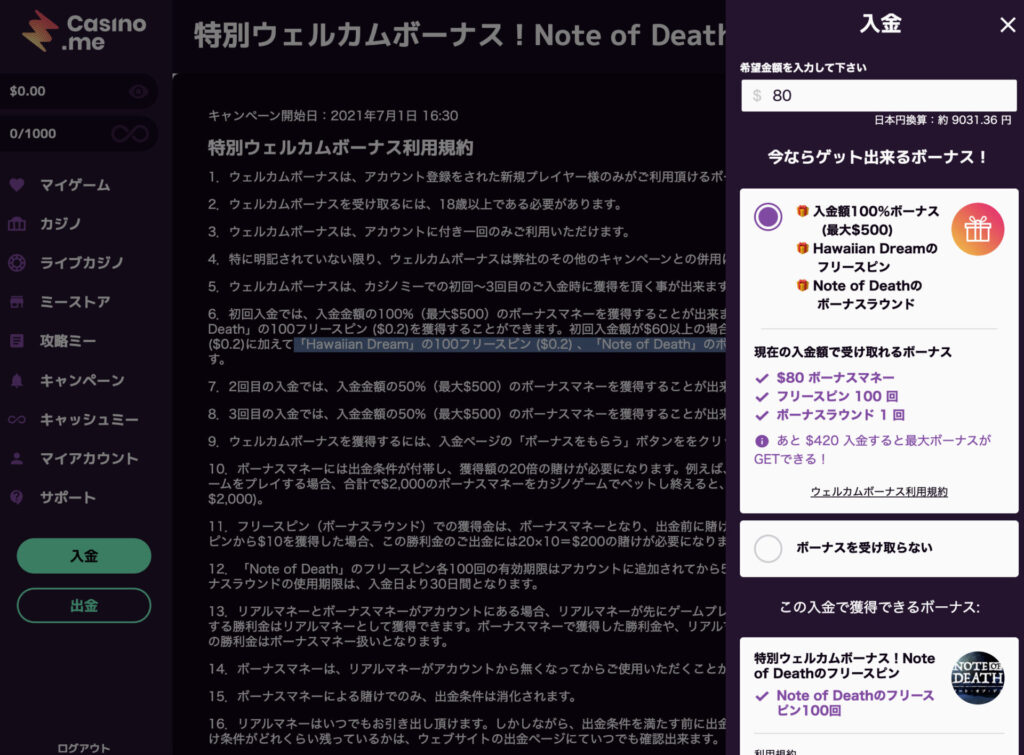The image size is (1024, 755).
Task: Click gift icon beside 入金額100%ボーナス
Action: (x=803, y=211)
